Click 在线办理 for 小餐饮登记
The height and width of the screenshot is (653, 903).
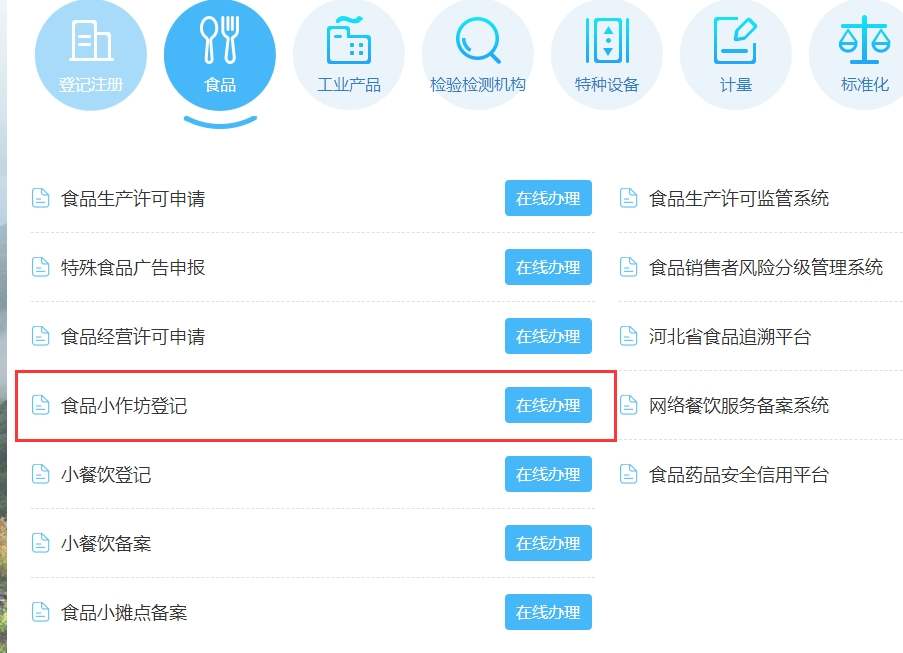point(548,474)
